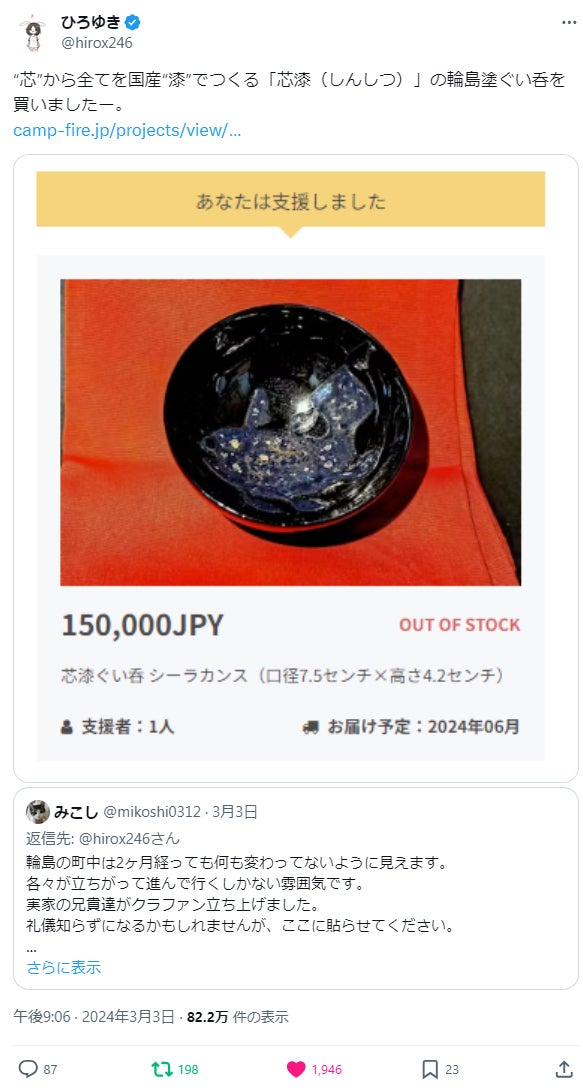Open the ひろゆき display name

(x=90, y=23)
